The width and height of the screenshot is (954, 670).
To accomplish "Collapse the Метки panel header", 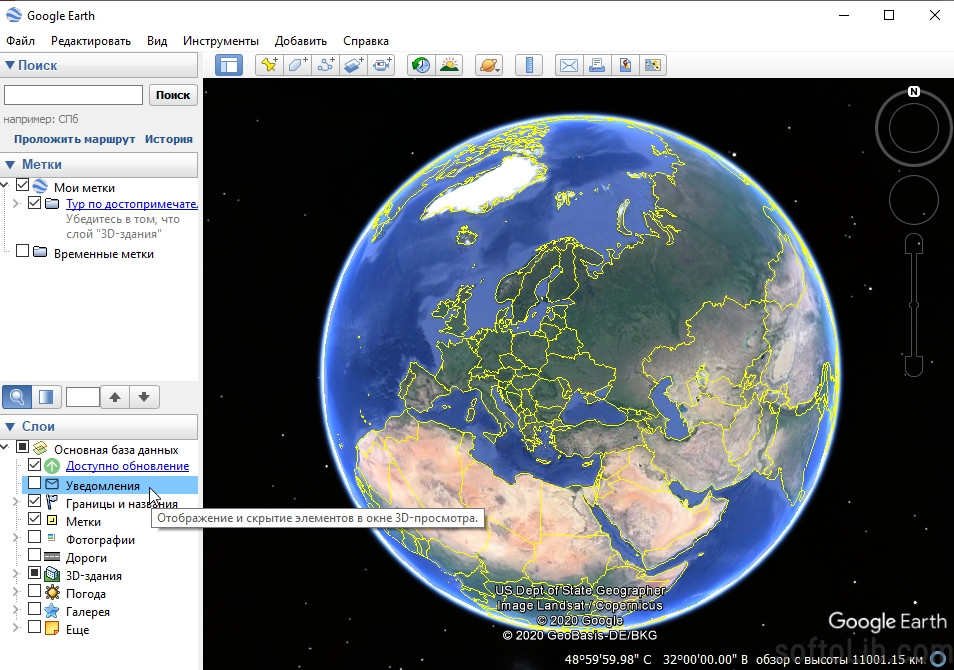I will tap(10, 164).
